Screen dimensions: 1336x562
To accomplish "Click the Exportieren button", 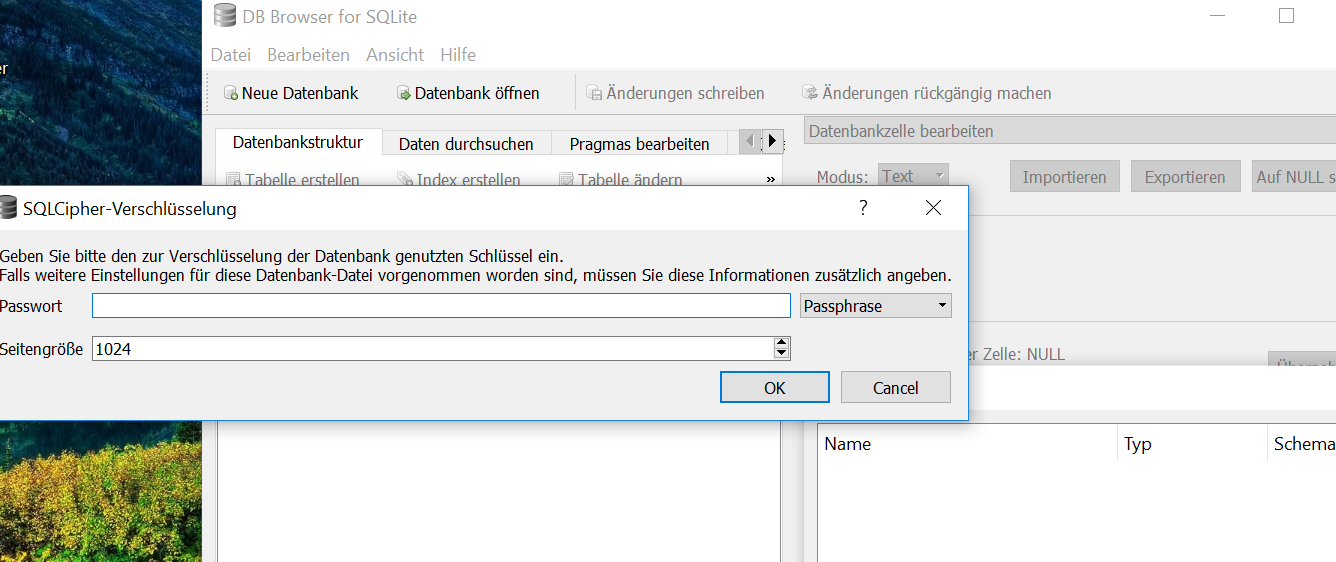I will click(x=1185, y=177).
